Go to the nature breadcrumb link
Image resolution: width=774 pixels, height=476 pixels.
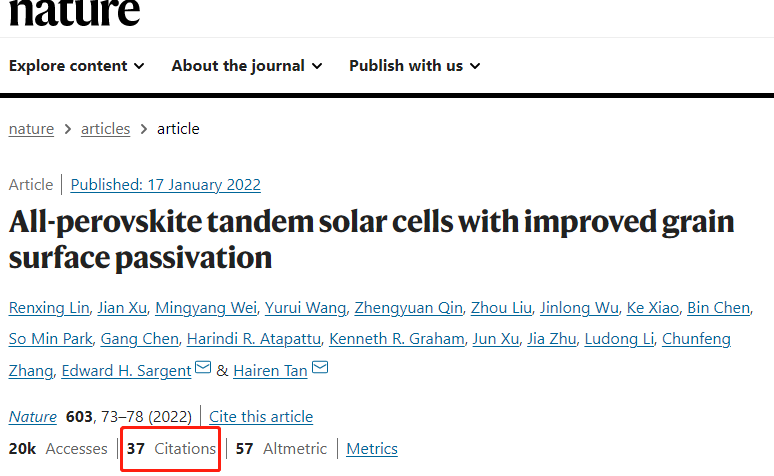(x=31, y=129)
